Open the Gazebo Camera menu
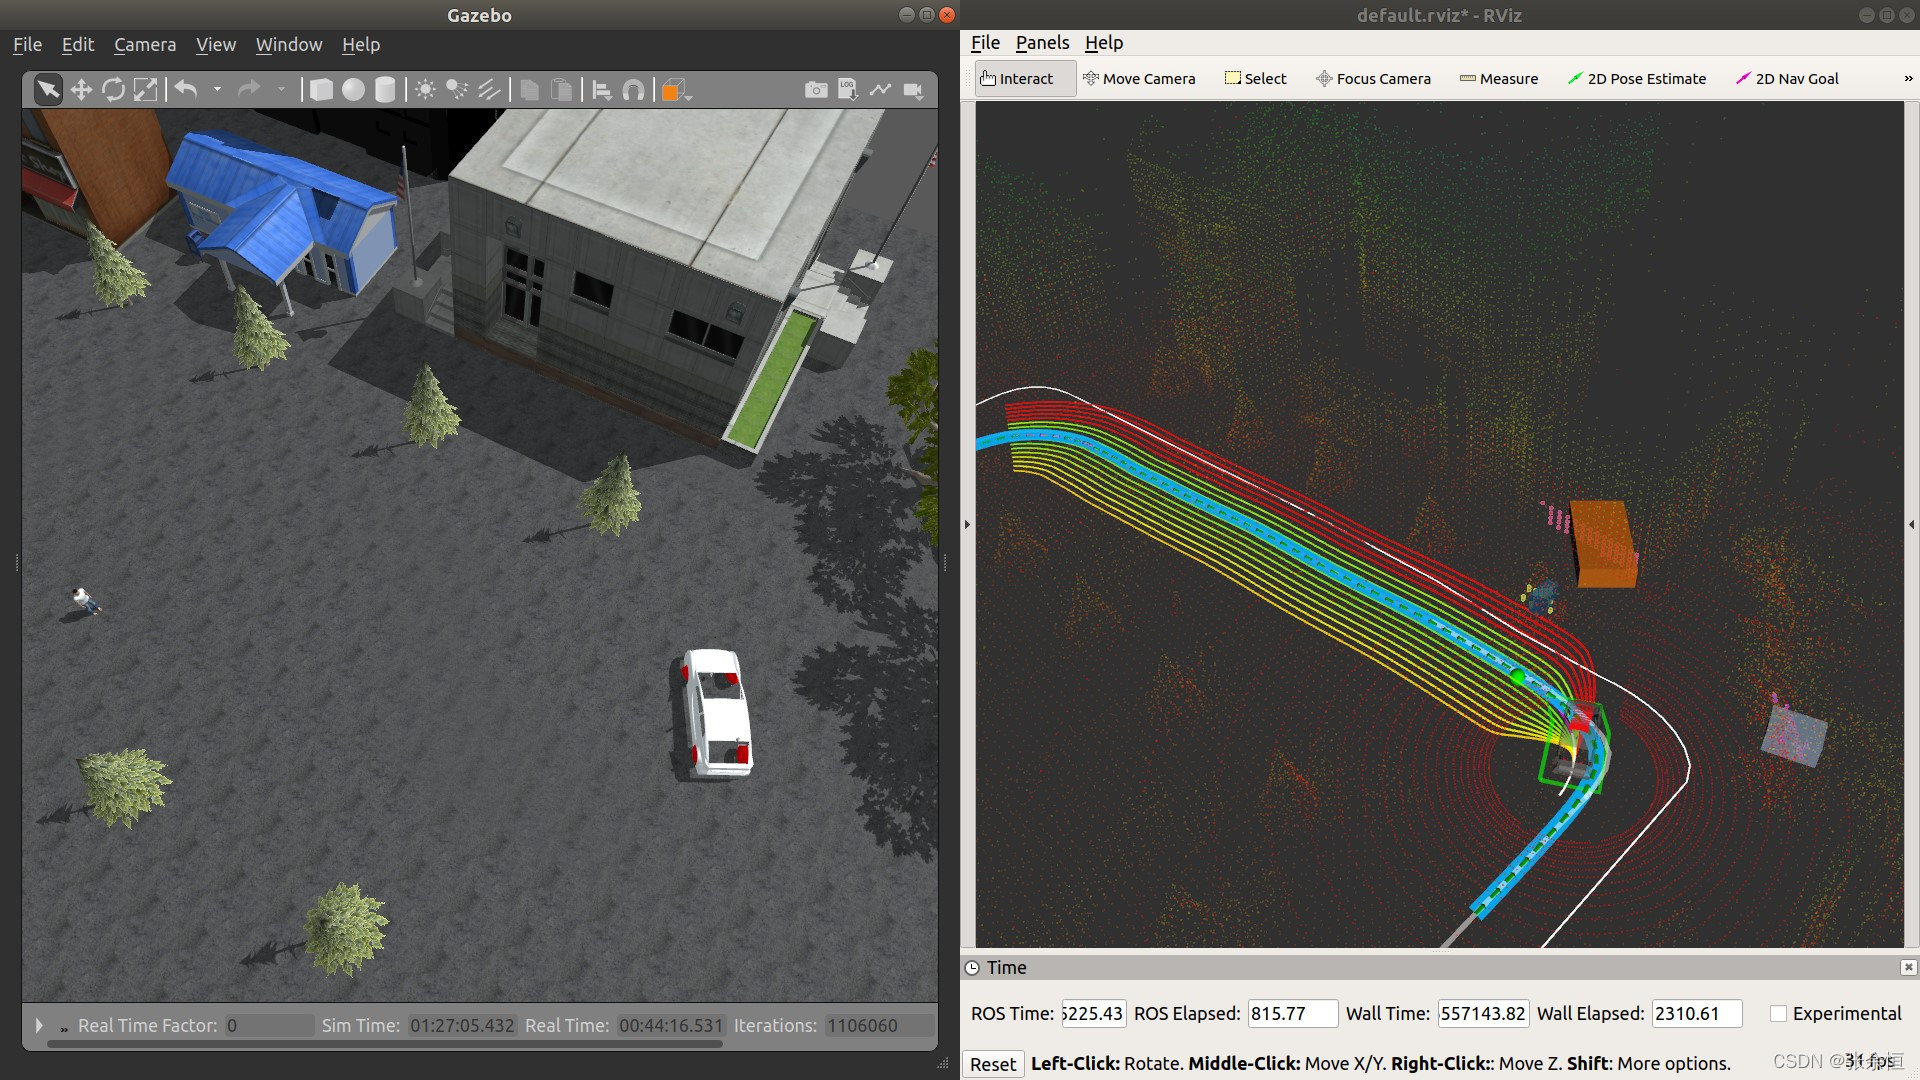1920x1080 pixels. (x=144, y=45)
